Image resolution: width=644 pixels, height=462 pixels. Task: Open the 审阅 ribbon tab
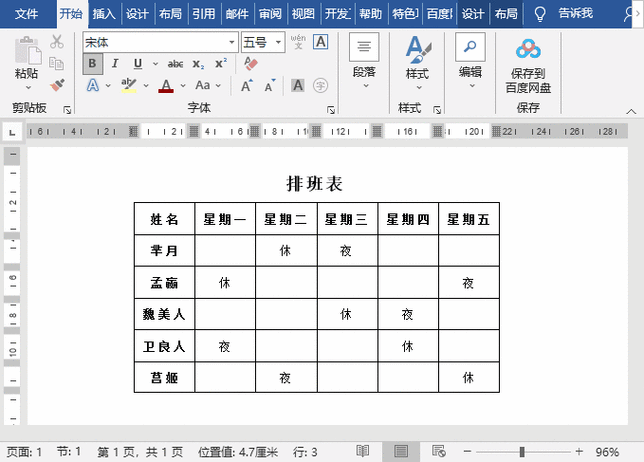pyautogui.click(x=270, y=14)
